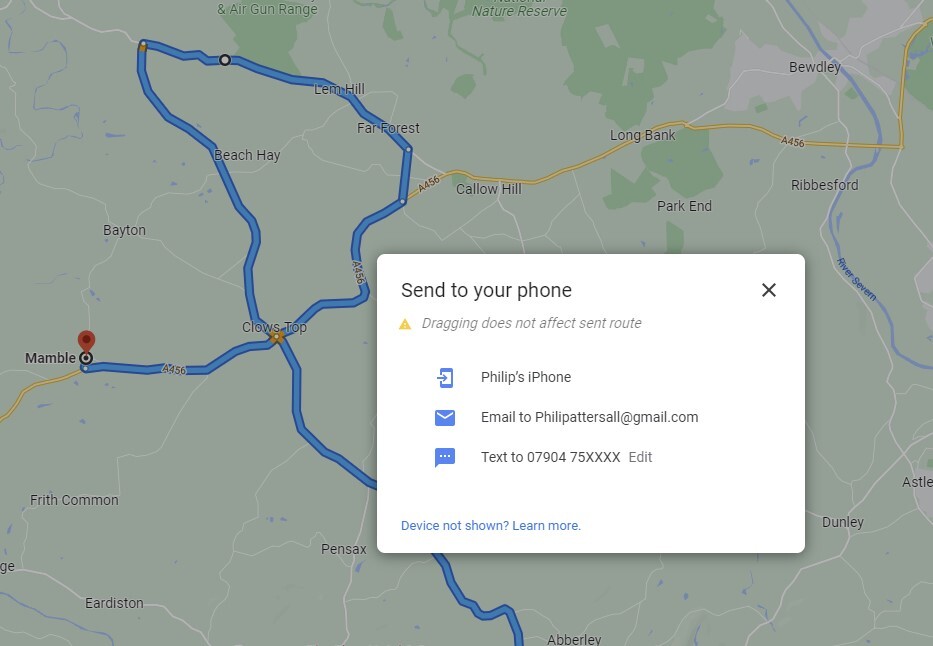Click the Far Forest place label
This screenshot has height=646, width=933.
click(x=388, y=128)
